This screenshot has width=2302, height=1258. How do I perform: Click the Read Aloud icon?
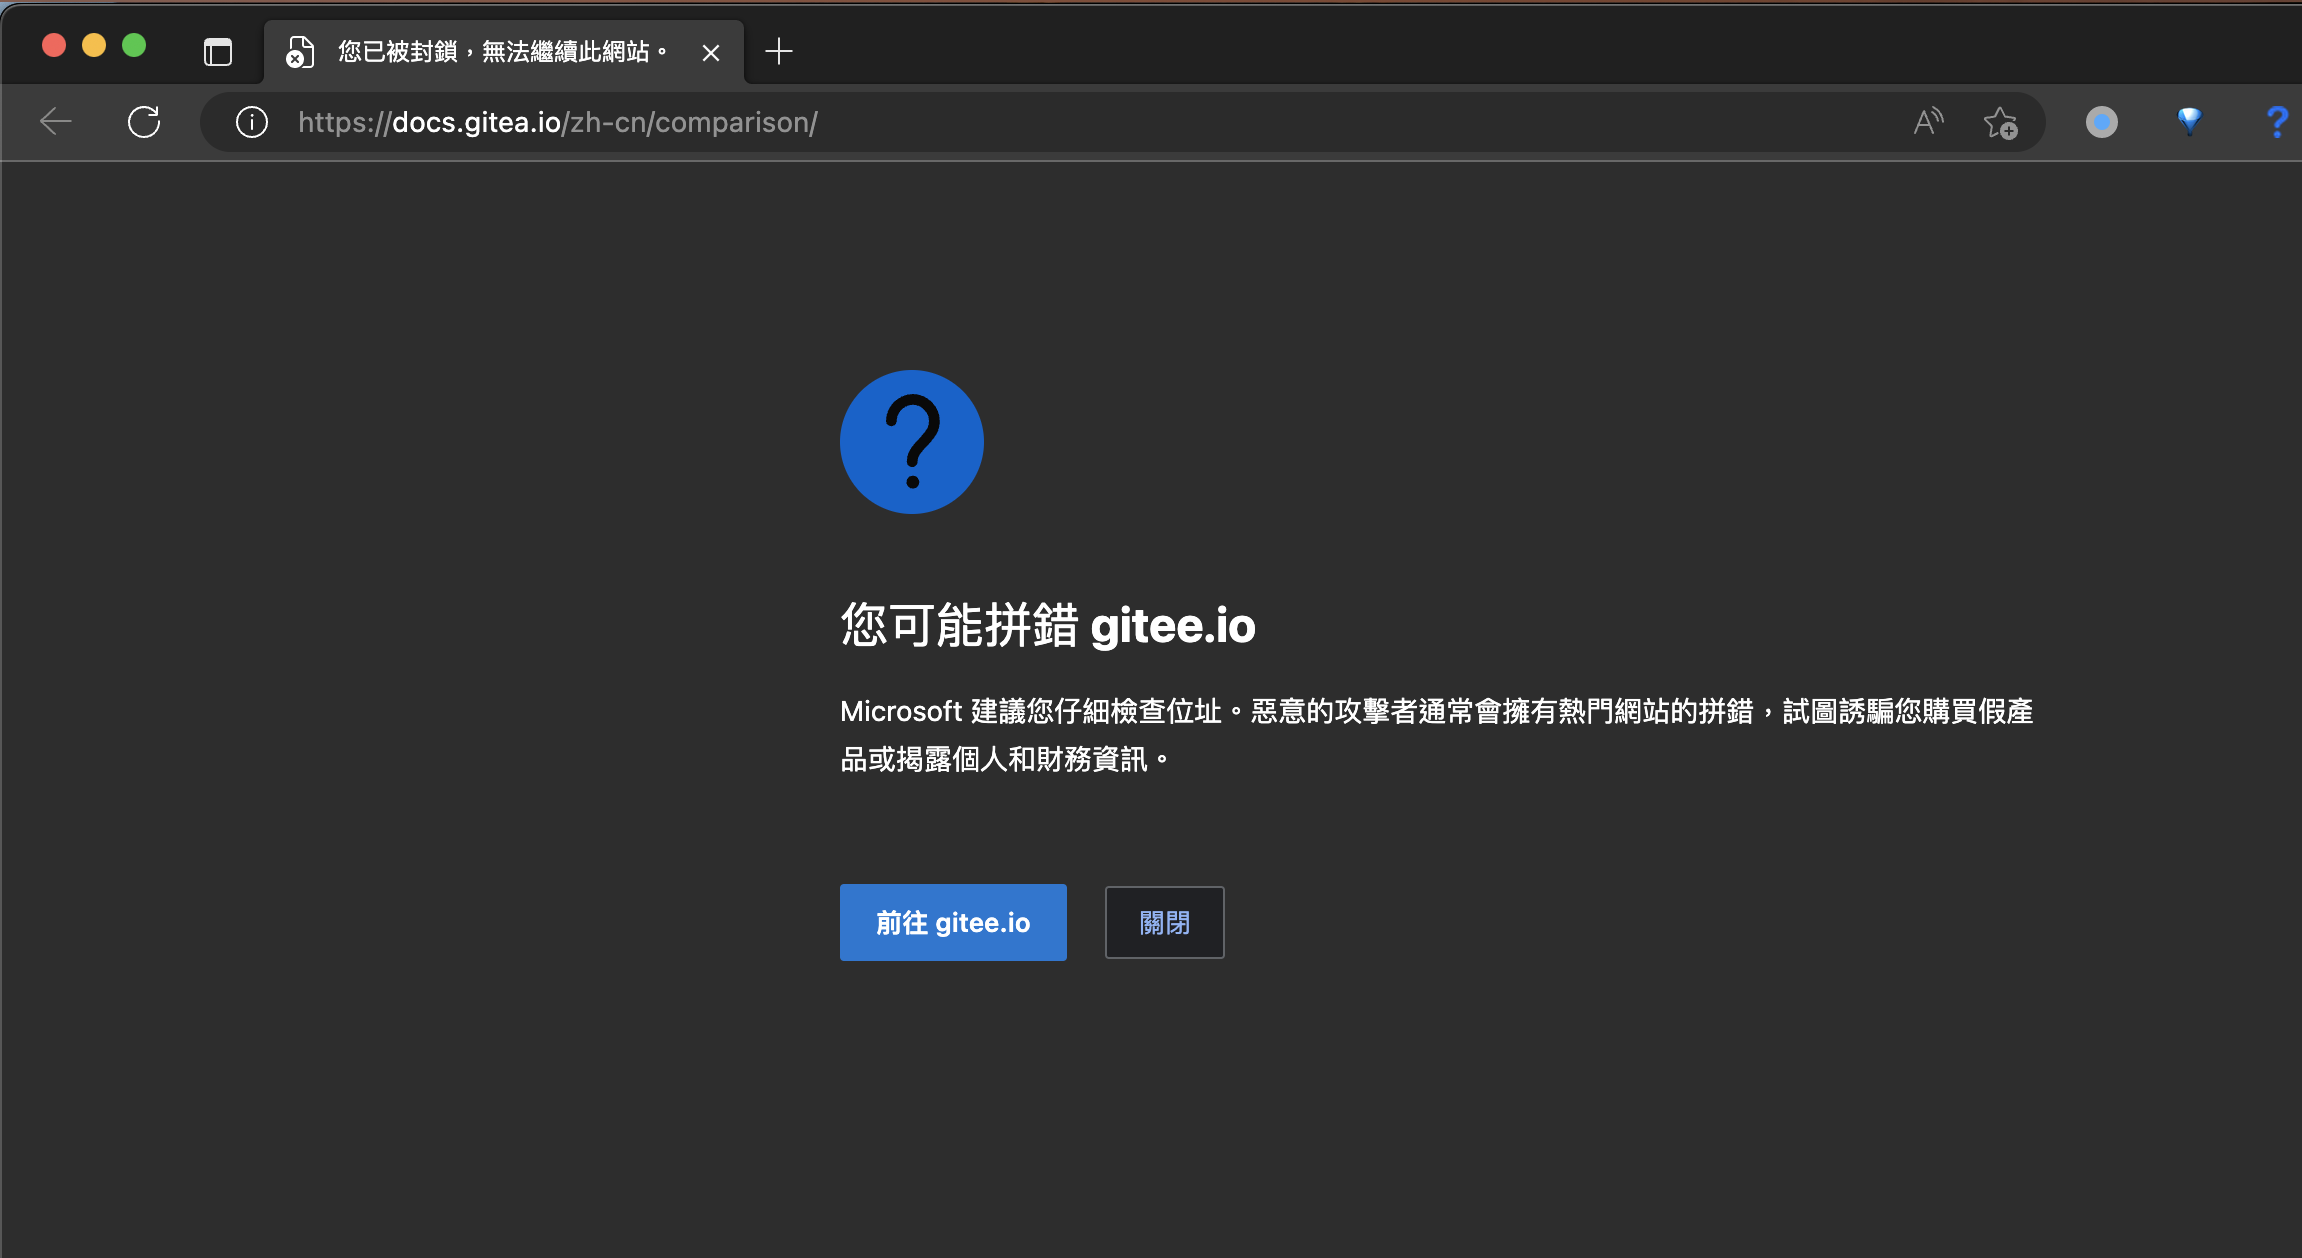tap(1928, 122)
